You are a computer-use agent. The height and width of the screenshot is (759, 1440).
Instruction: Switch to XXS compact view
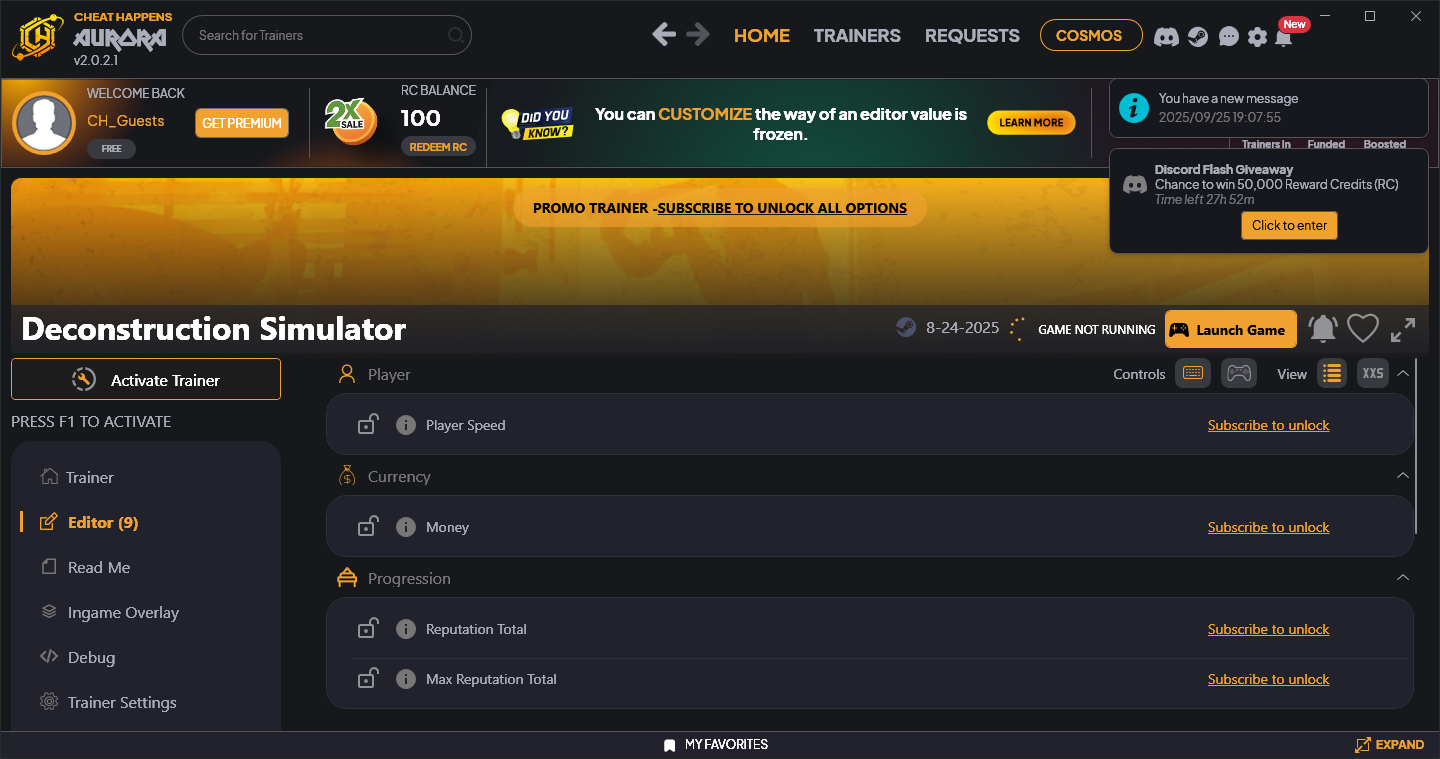(x=1373, y=373)
